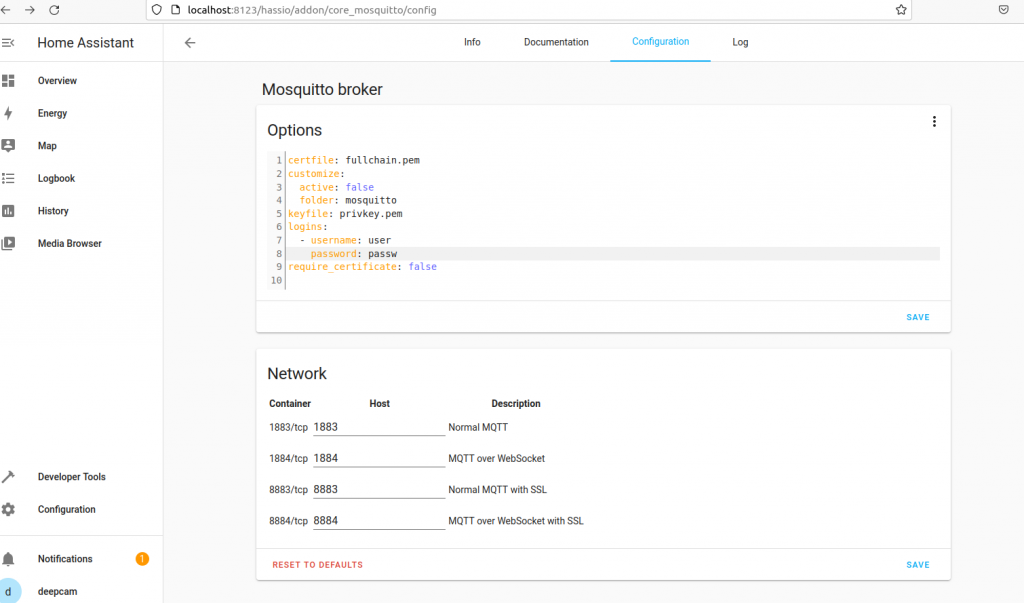Open the Options three-dot overflow menu

coord(934,122)
